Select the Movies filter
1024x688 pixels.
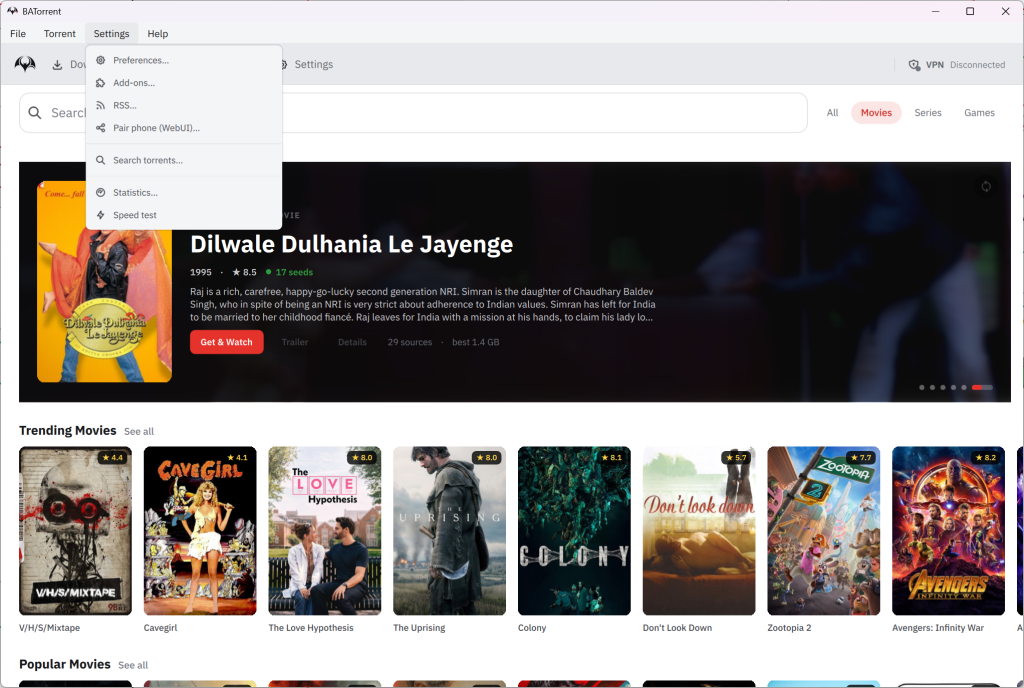point(876,113)
